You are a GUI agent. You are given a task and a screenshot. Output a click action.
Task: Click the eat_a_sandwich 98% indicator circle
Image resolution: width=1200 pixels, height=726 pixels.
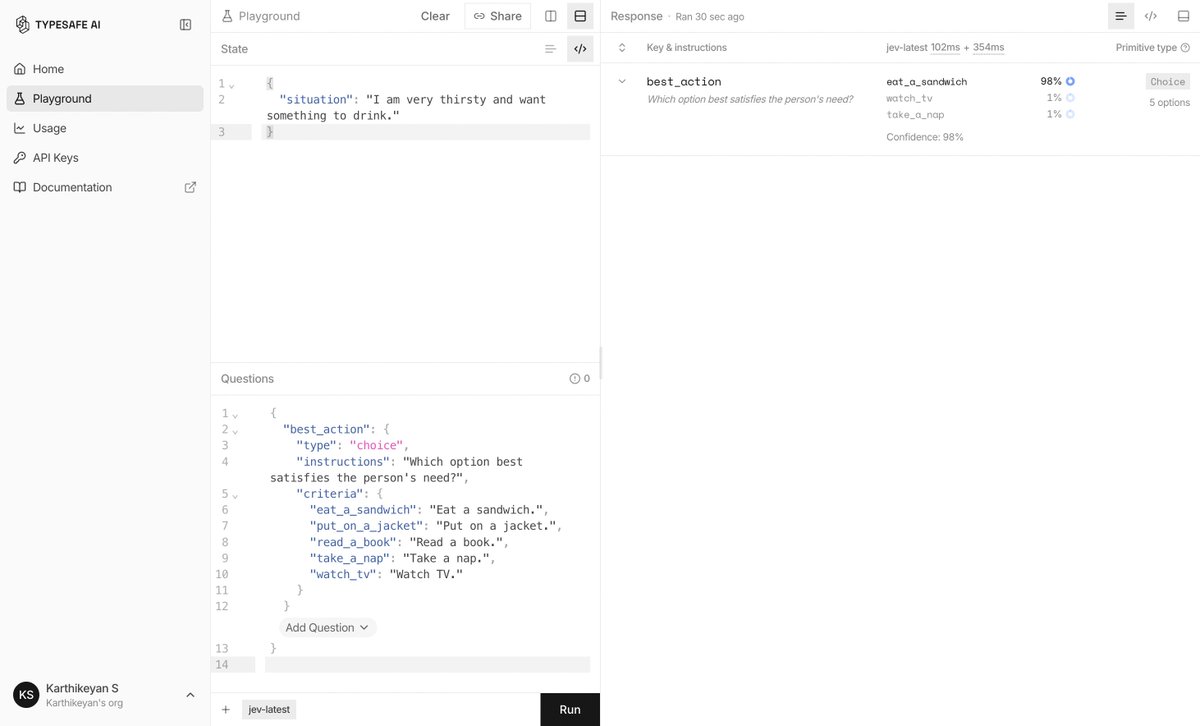[1070, 81]
